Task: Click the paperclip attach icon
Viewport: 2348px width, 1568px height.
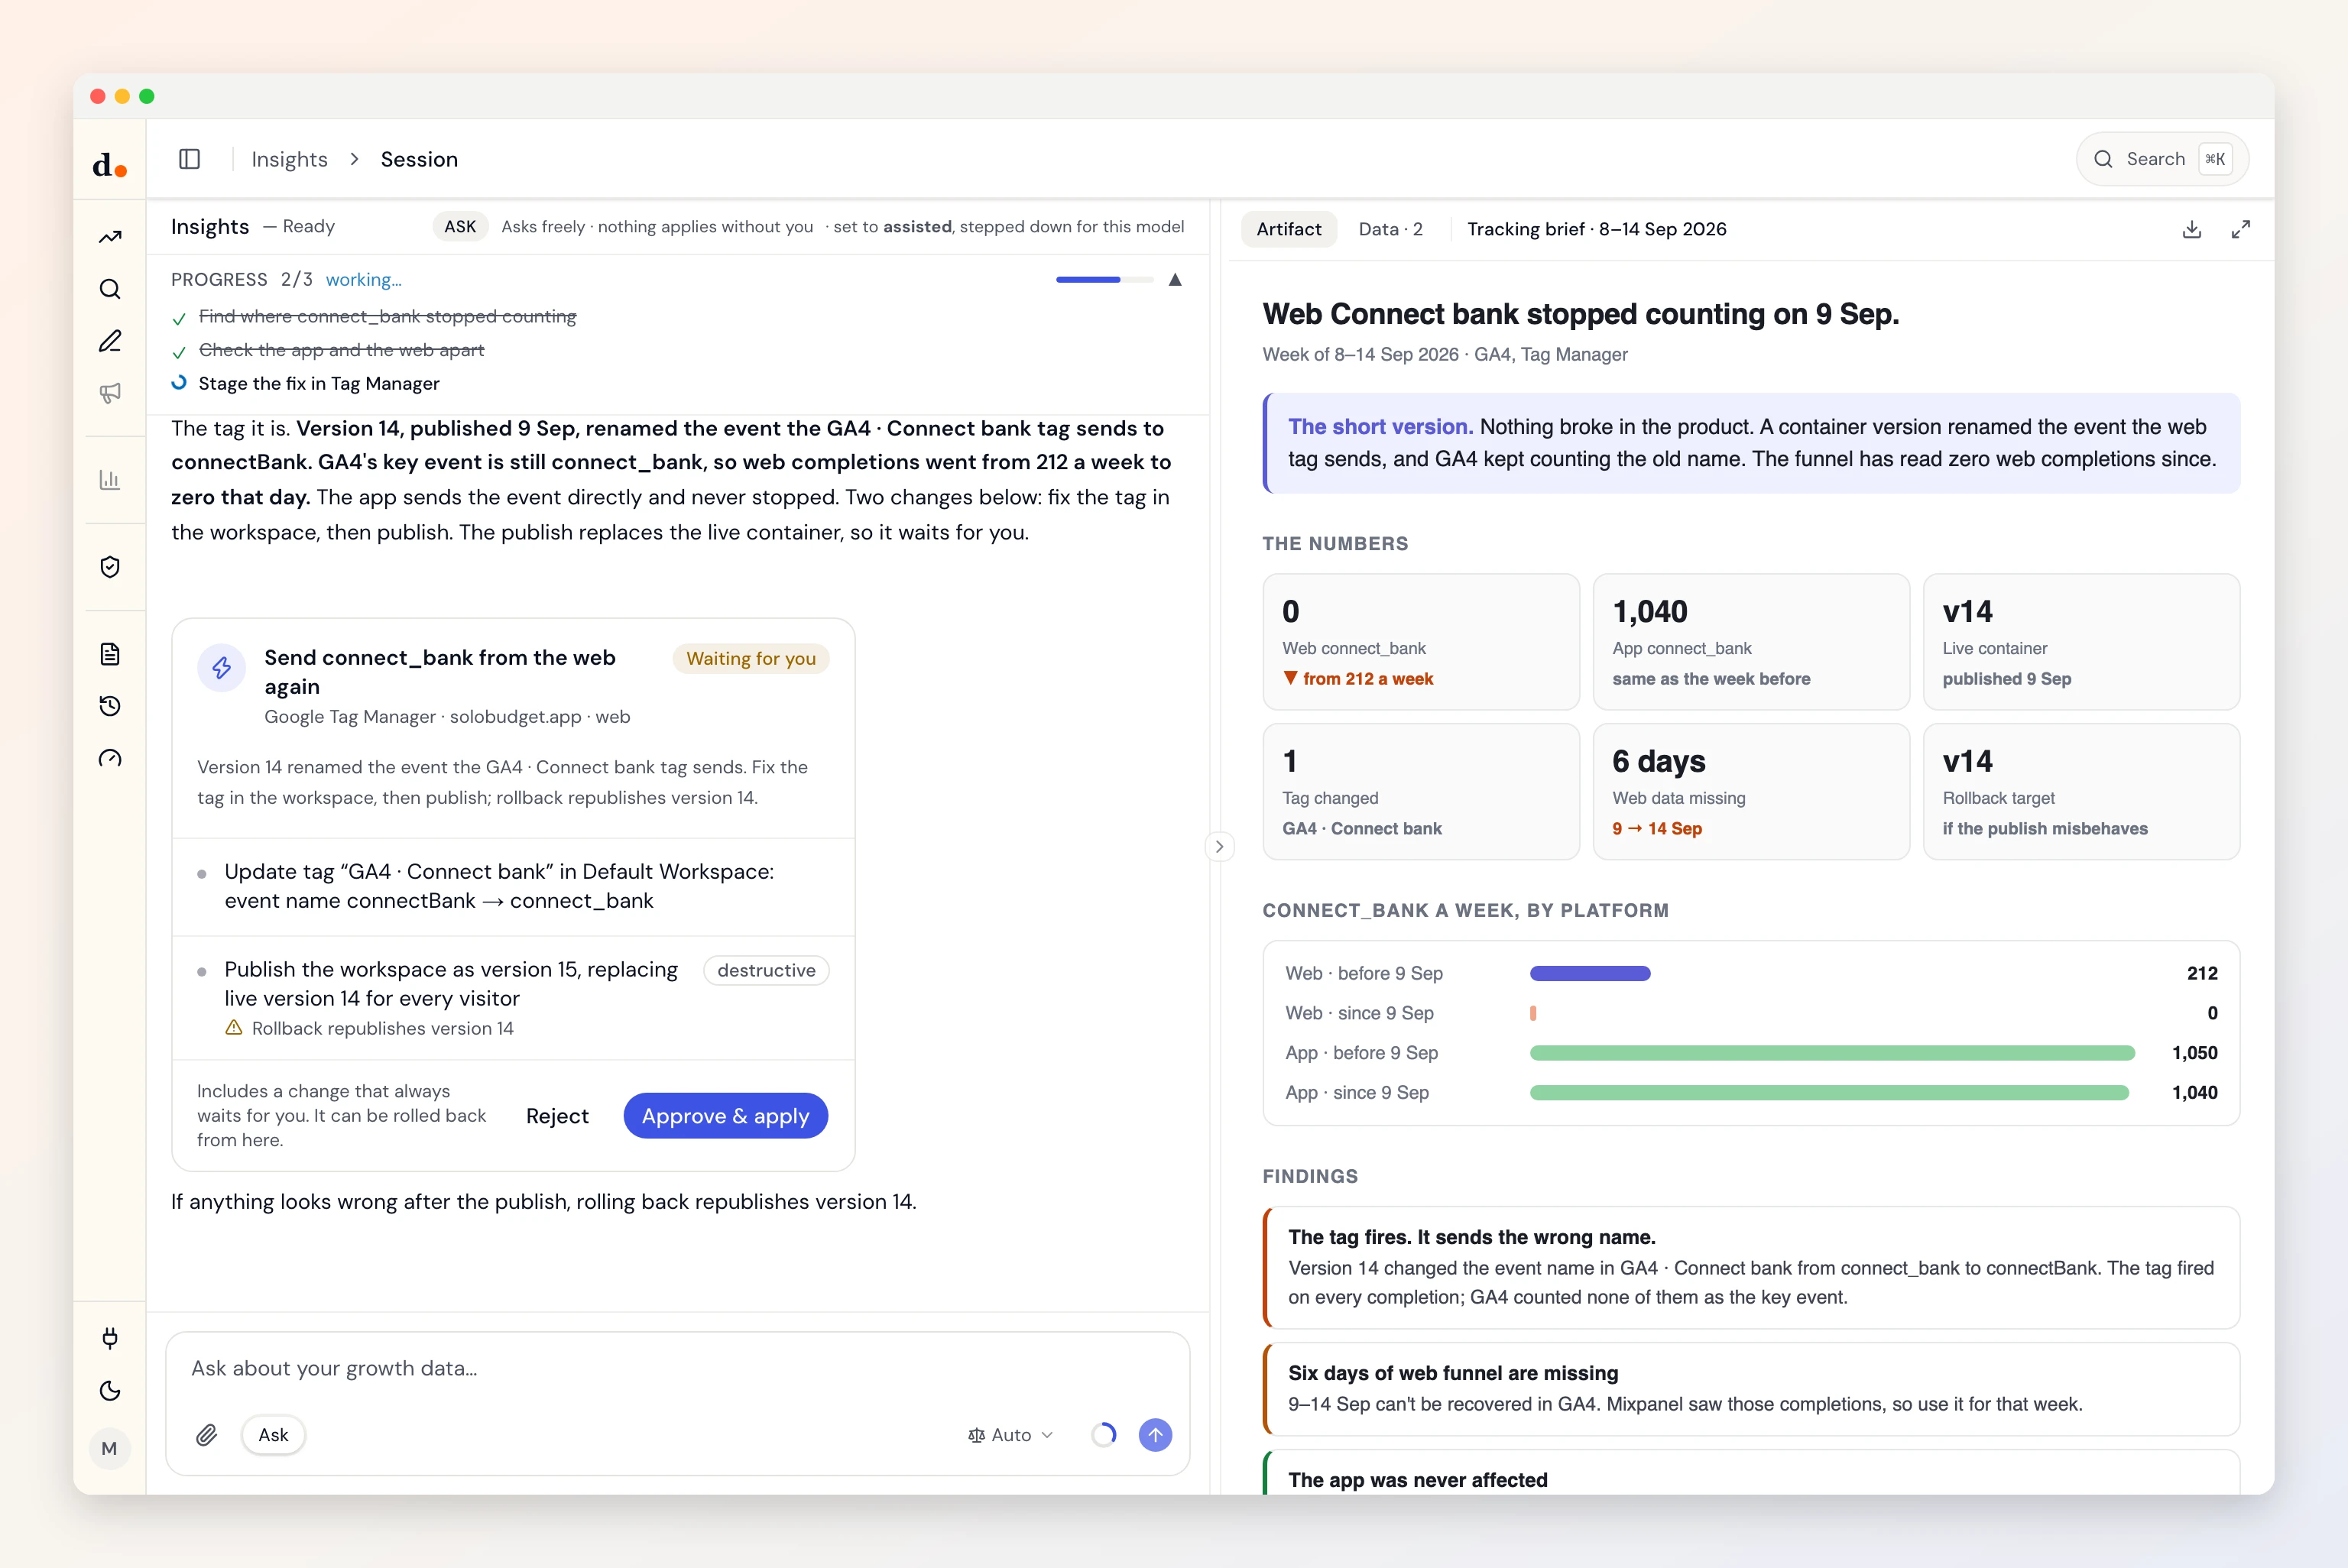Action: click(x=207, y=1435)
